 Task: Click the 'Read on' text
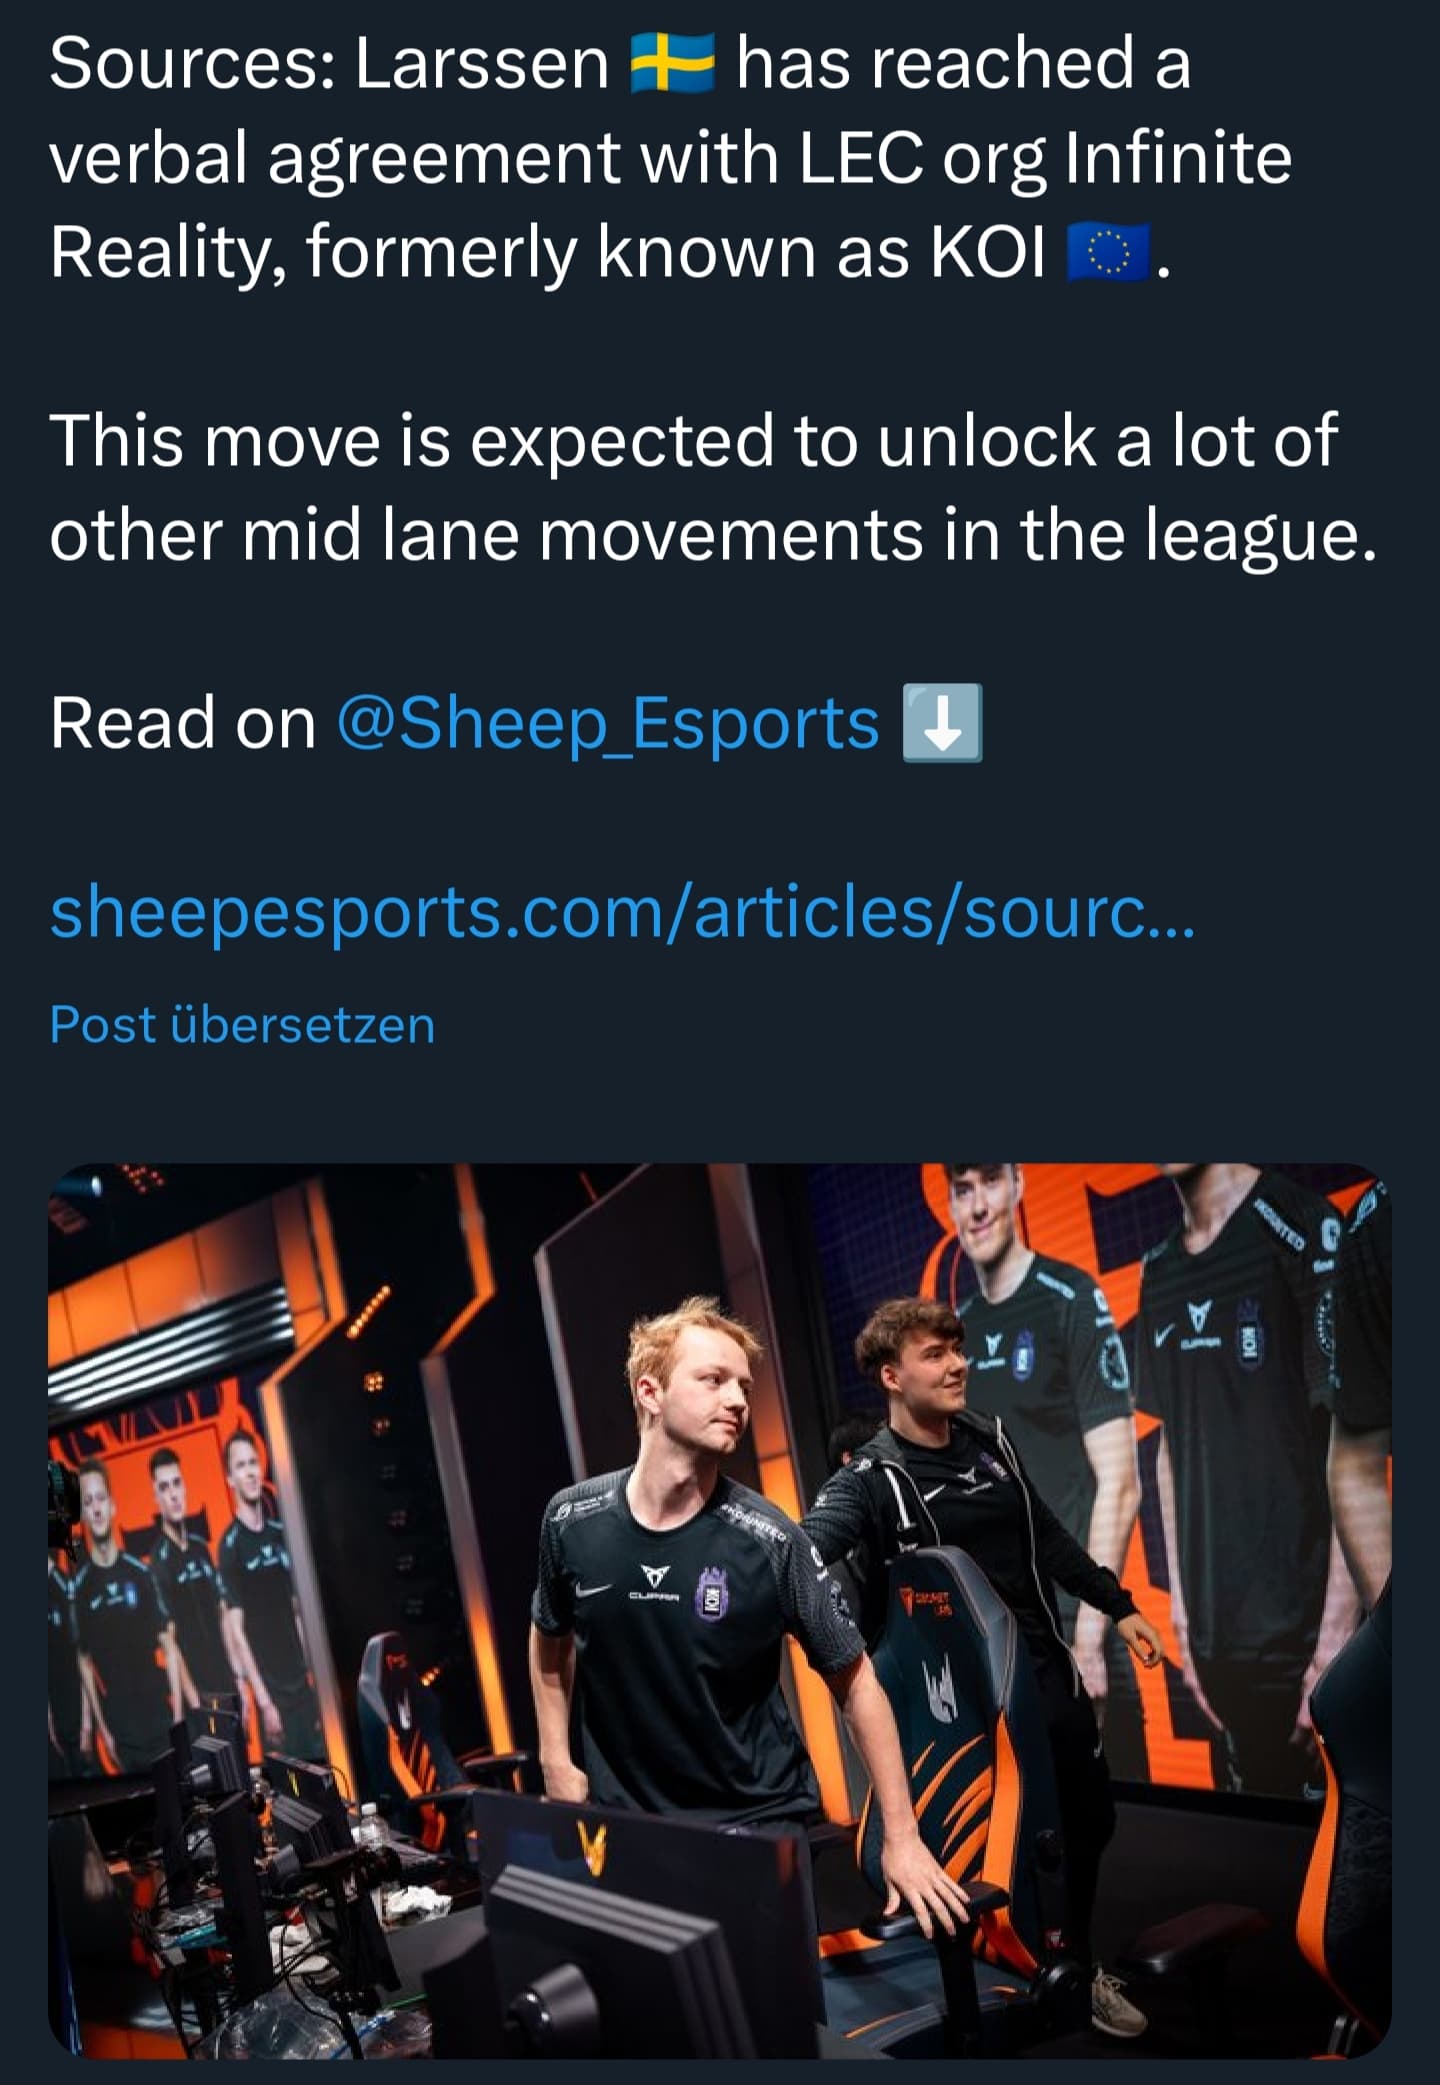[183, 723]
